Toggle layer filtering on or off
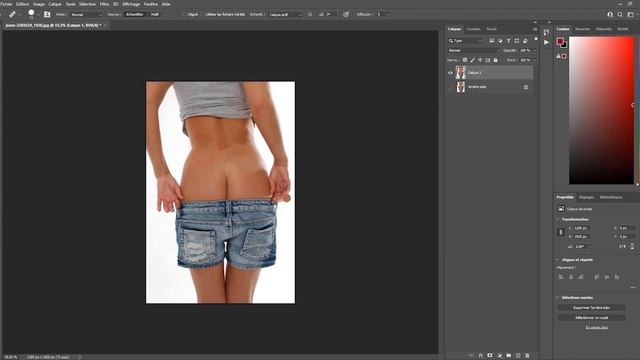 coord(536,39)
